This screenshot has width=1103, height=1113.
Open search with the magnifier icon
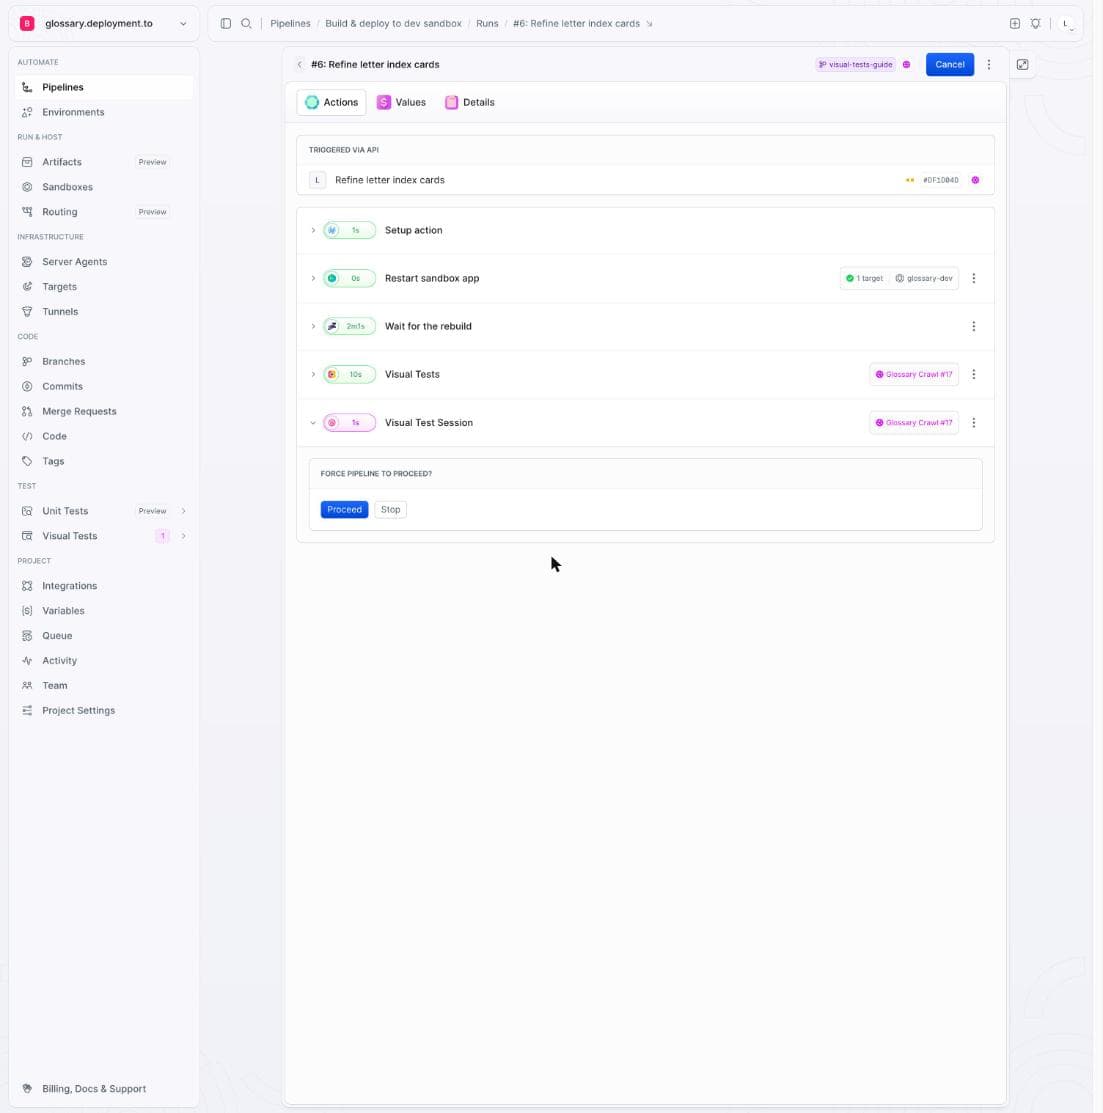[246, 23]
